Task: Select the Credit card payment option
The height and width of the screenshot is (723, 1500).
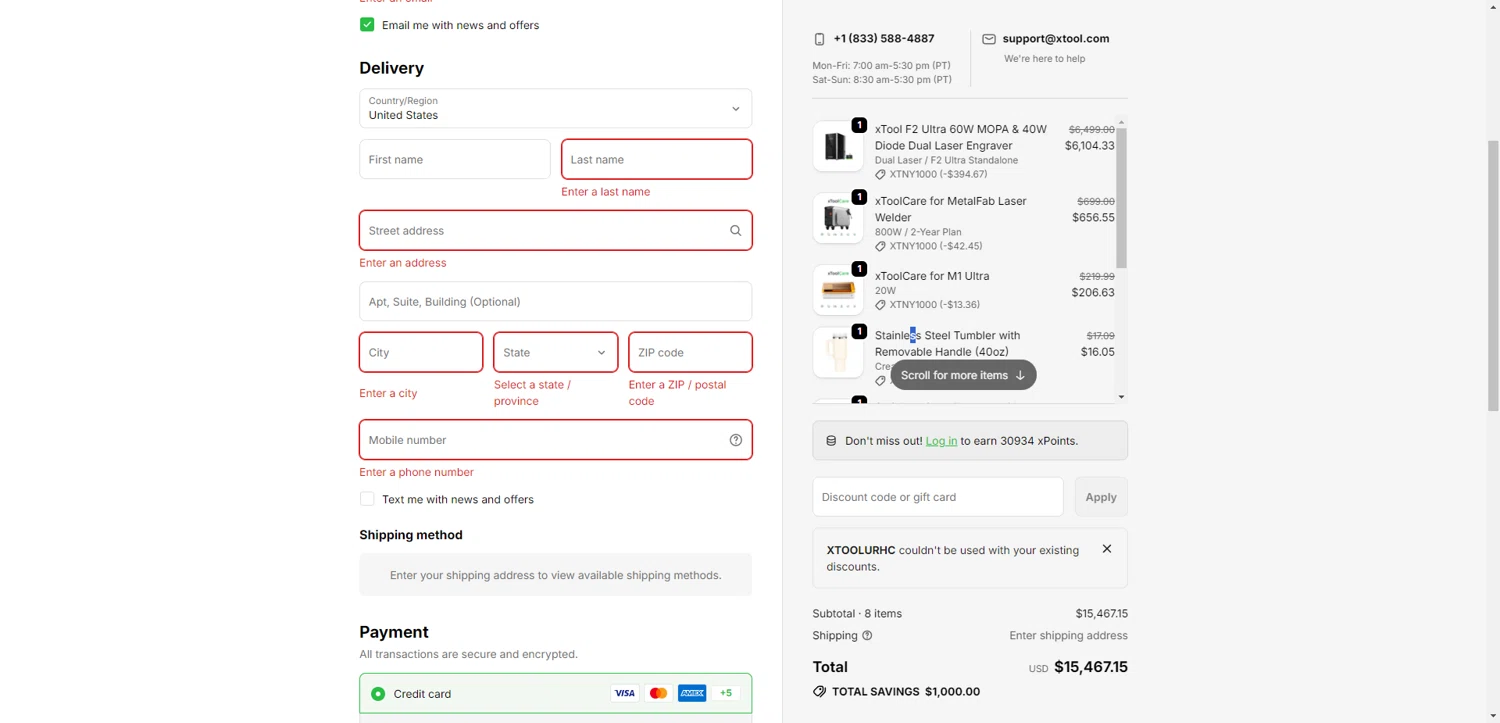Action: 378,694
